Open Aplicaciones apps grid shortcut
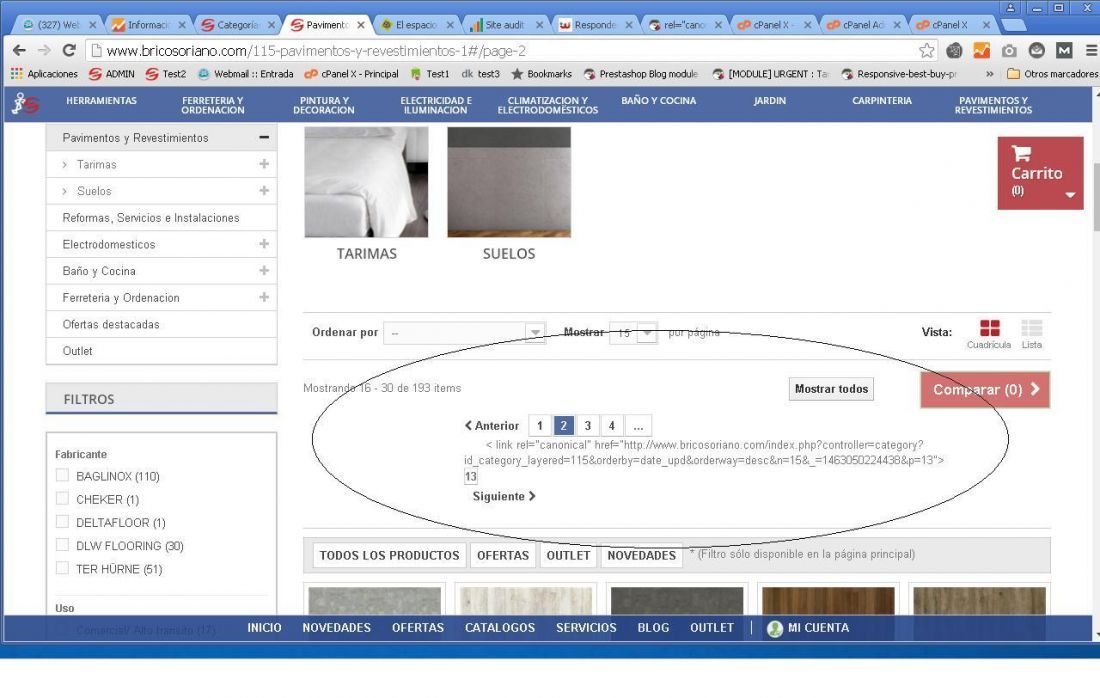Screen dimensions: 1100x698 [x=44, y=74]
